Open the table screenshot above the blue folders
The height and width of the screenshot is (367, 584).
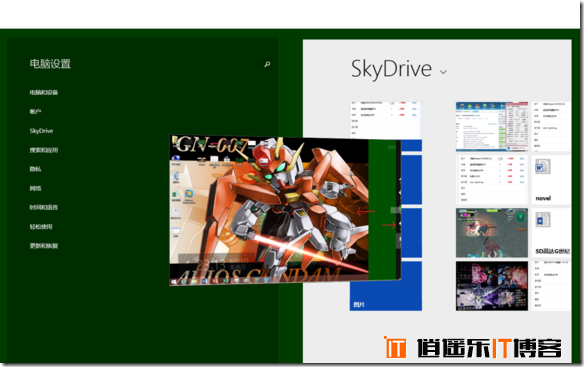coord(385,121)
